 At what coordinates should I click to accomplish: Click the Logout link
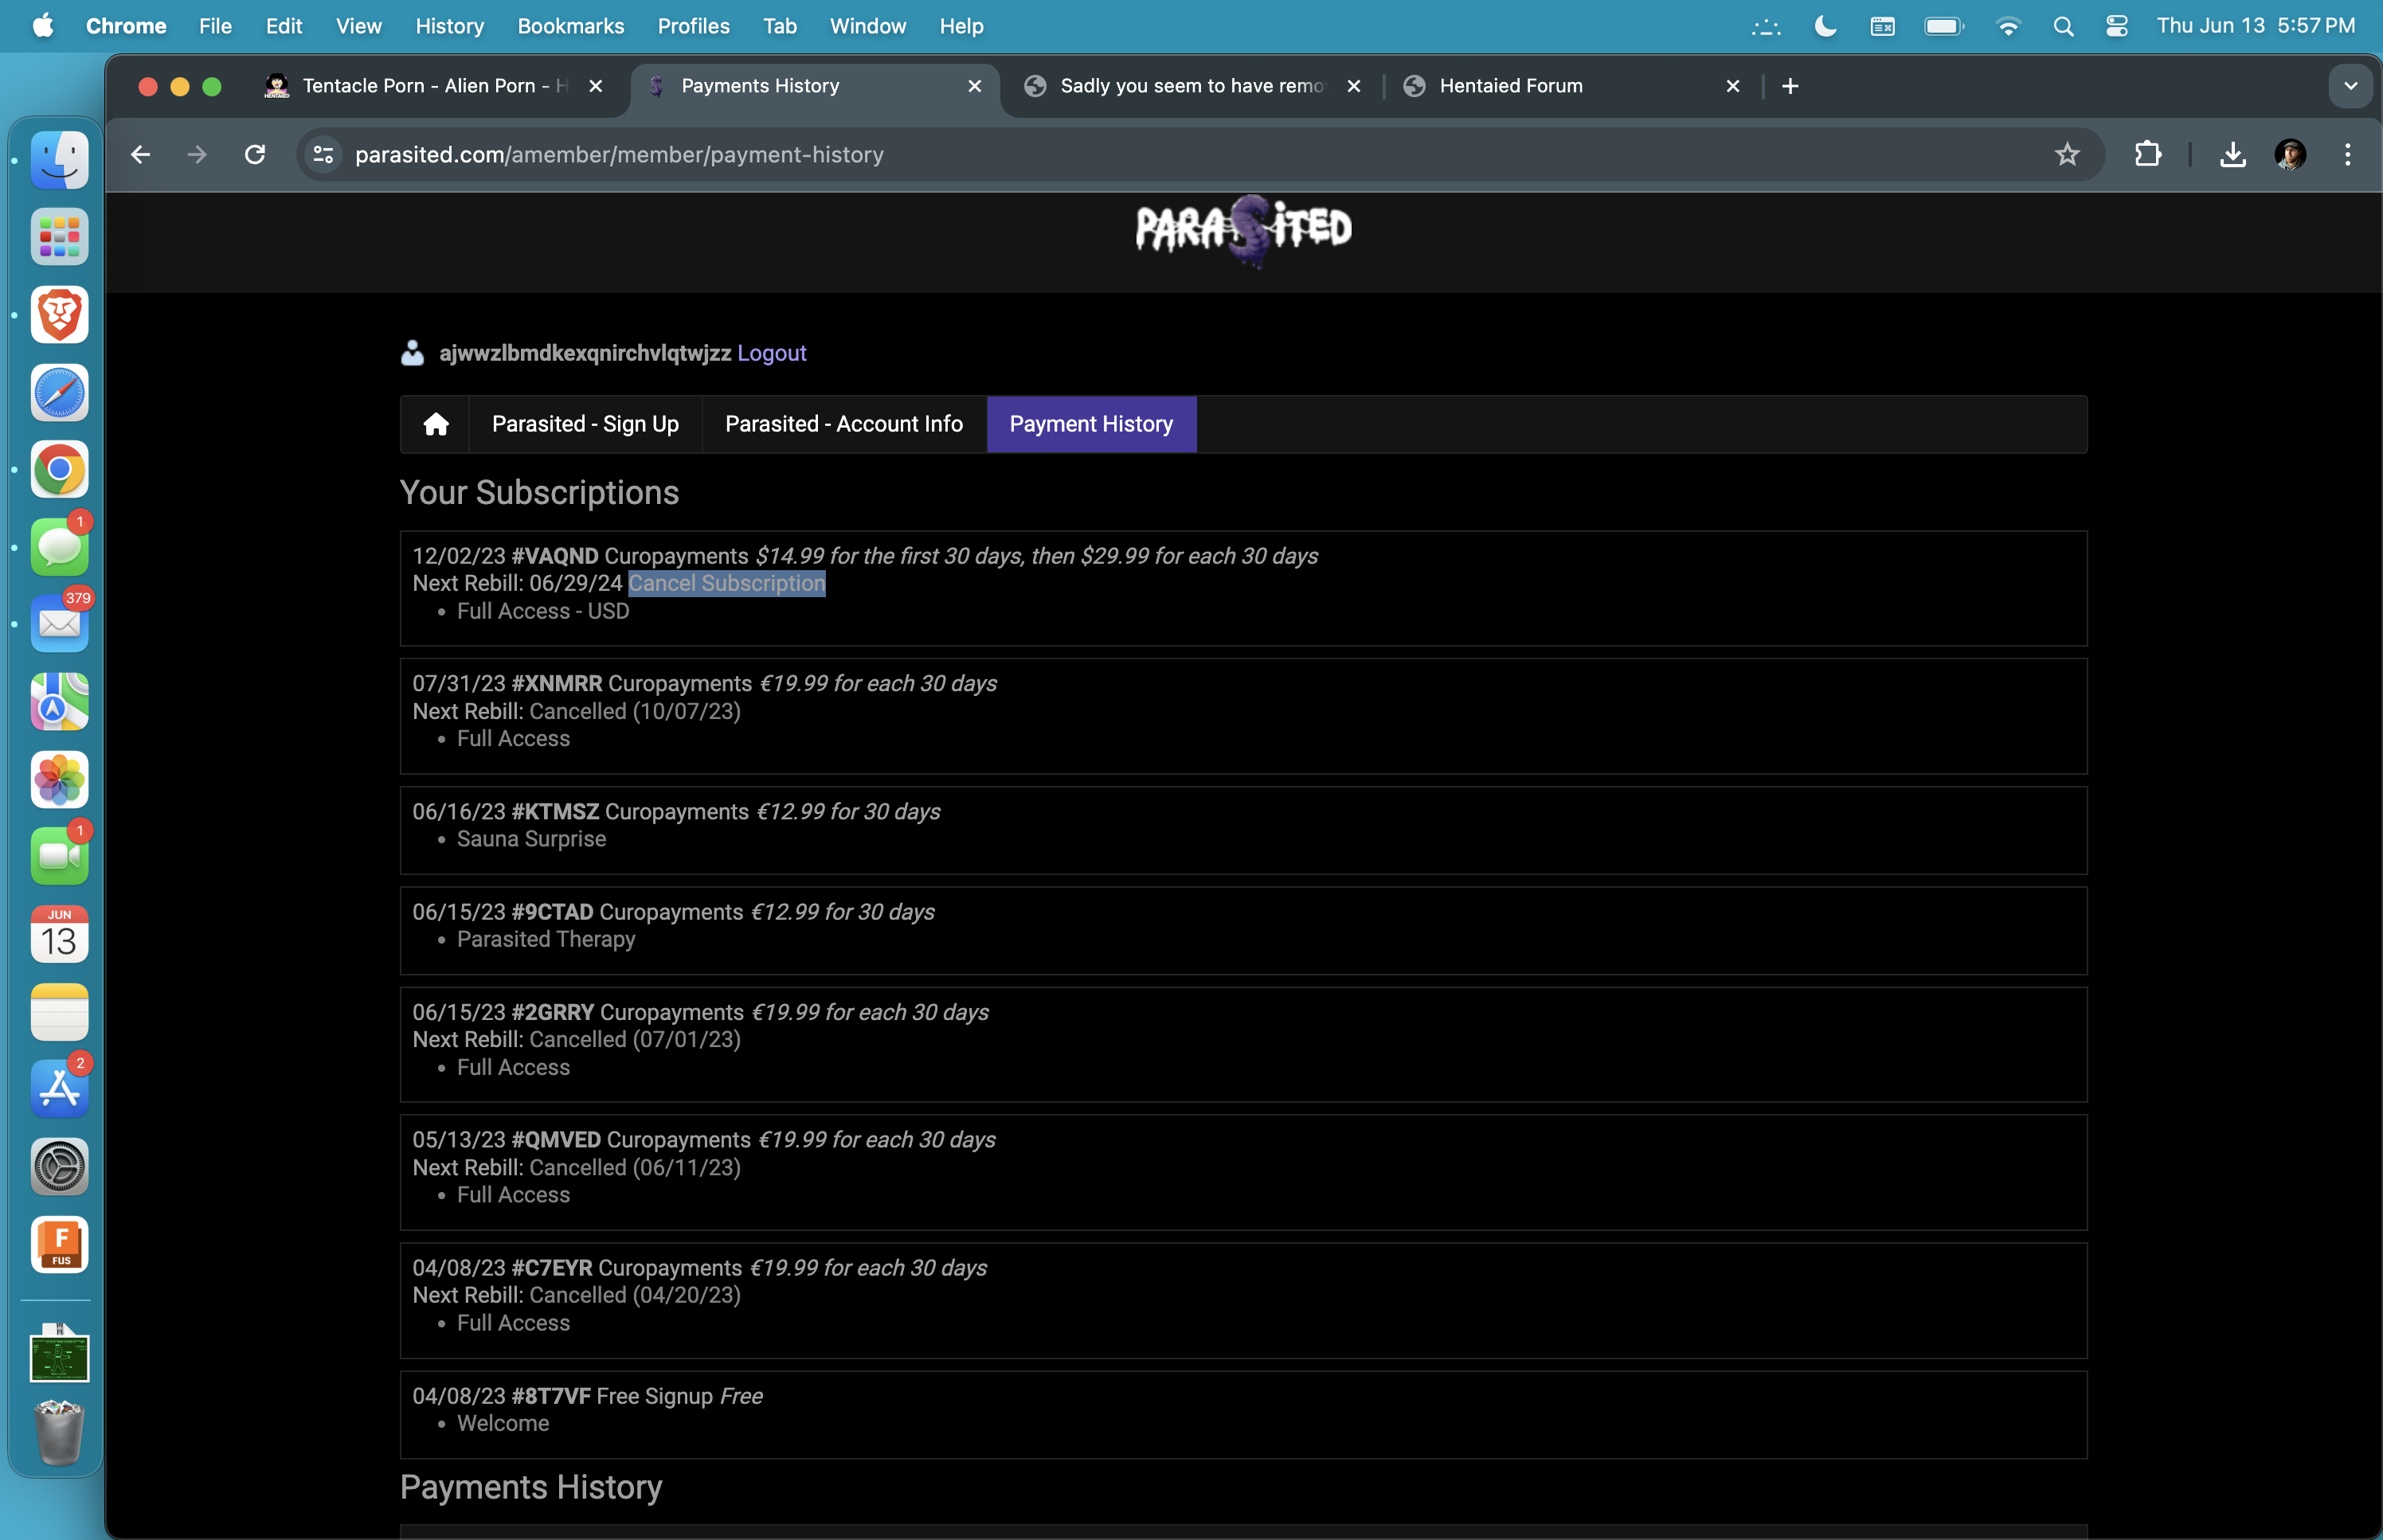[771, 353]
